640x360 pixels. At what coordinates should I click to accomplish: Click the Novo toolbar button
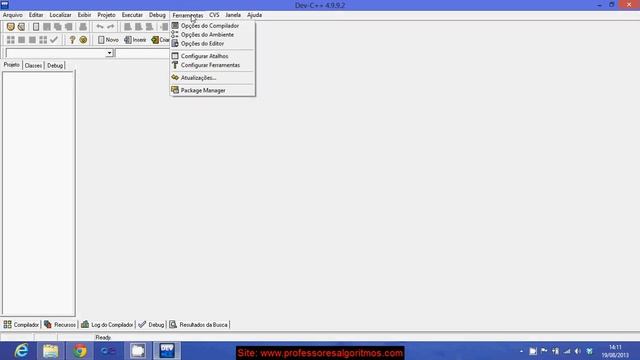point(108,40)
